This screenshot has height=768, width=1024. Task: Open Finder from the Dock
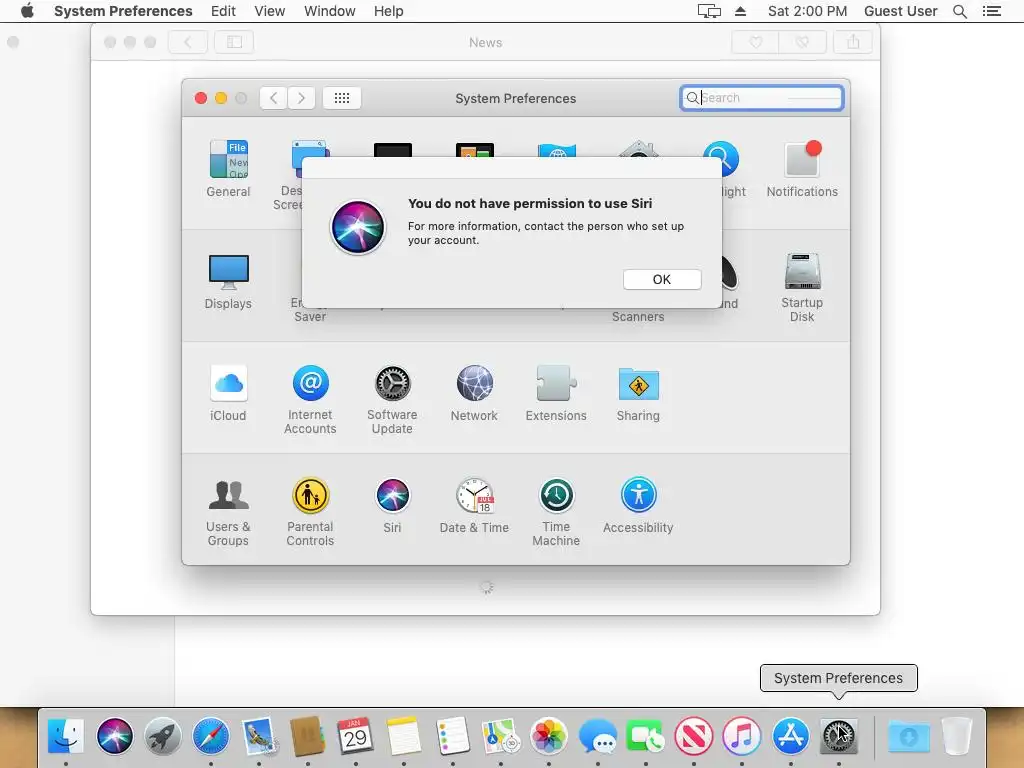click(66, 736)
